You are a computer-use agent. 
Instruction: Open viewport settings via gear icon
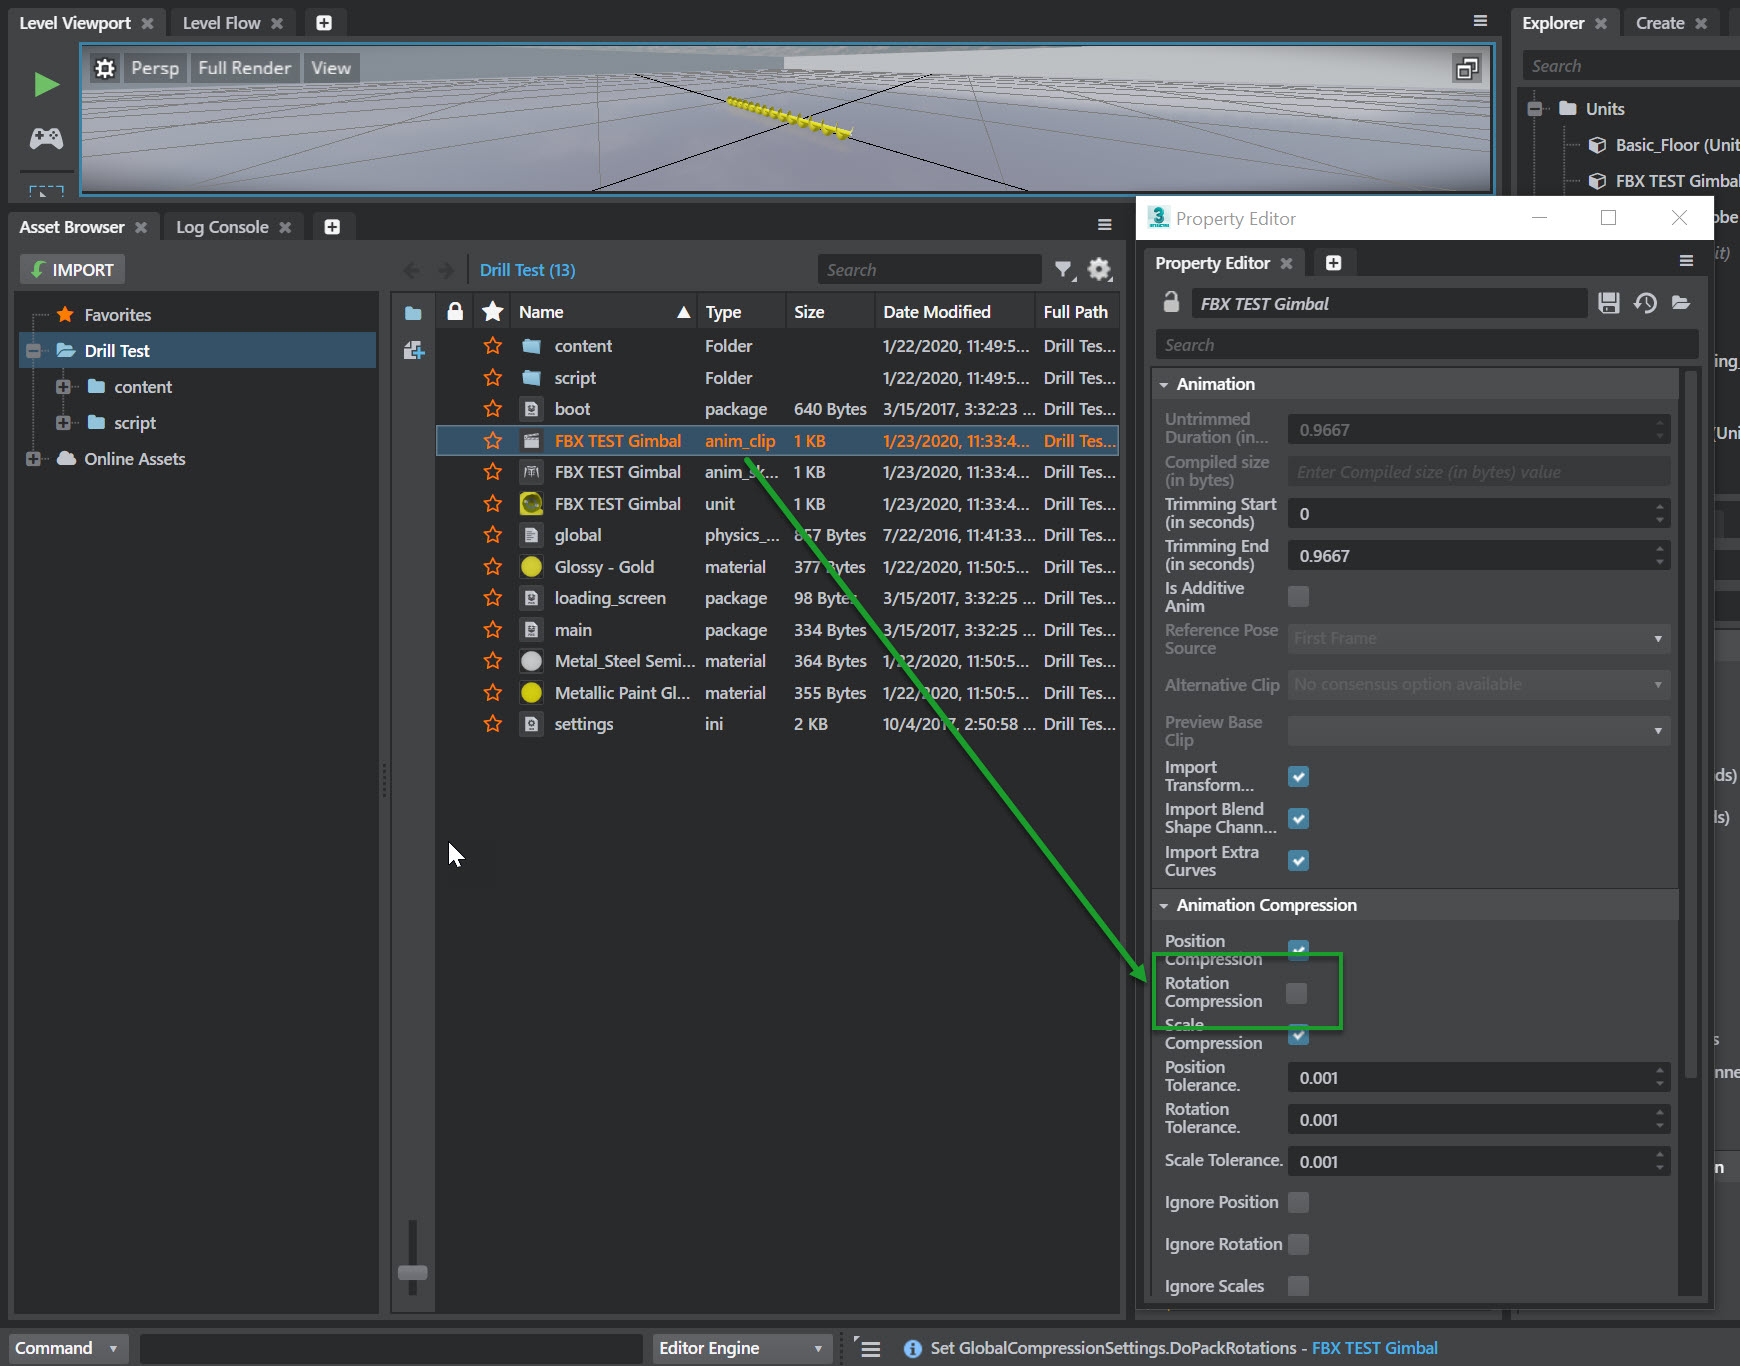[x=105, y=67]
